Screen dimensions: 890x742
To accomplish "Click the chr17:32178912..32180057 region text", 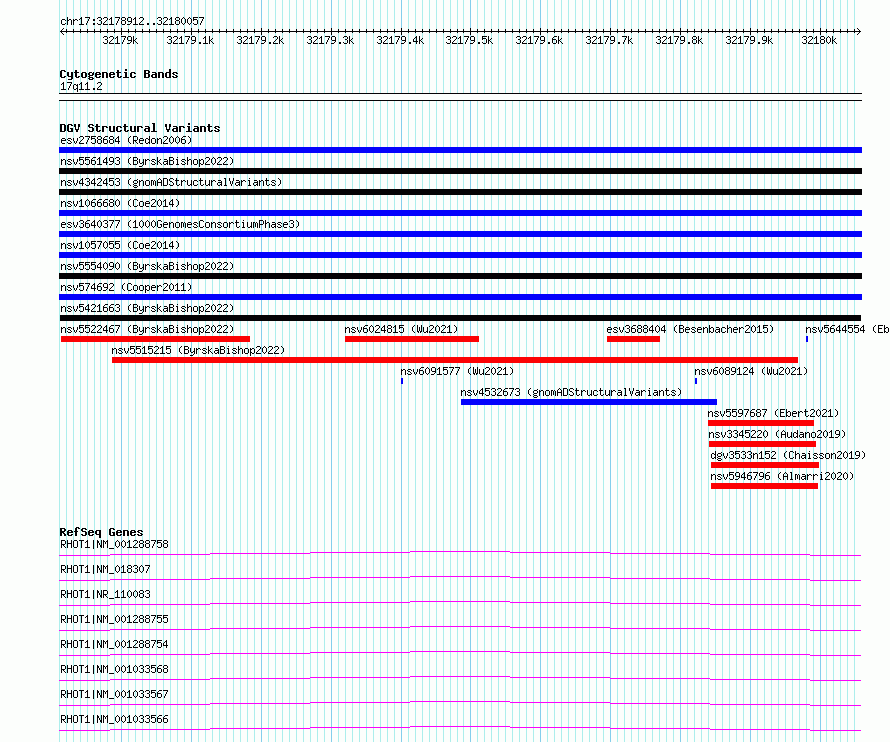I will pyautogui.click(x=132, y=21).
